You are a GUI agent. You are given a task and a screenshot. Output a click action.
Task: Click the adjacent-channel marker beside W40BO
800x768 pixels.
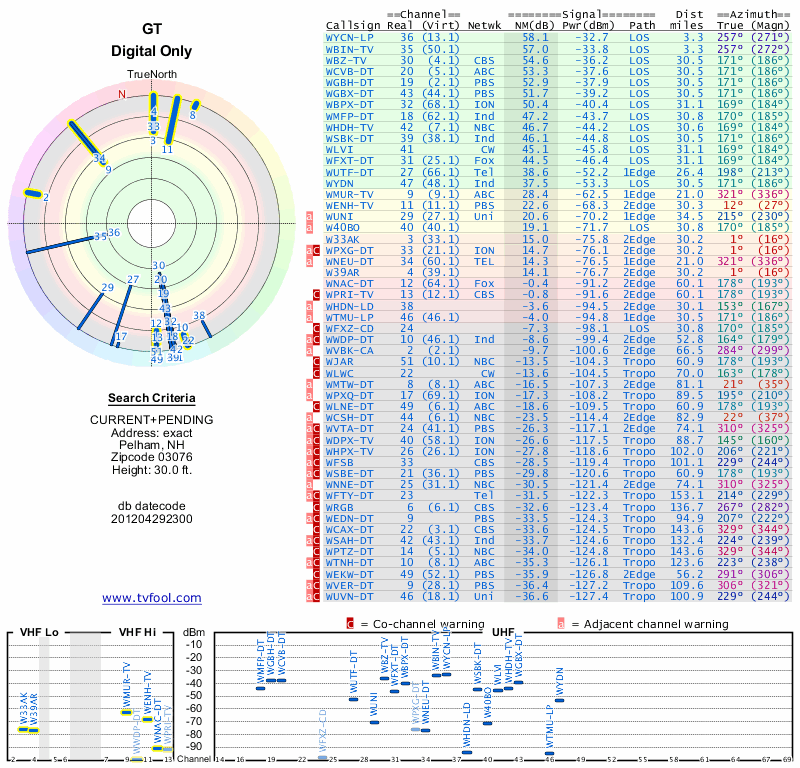[309, 228]
